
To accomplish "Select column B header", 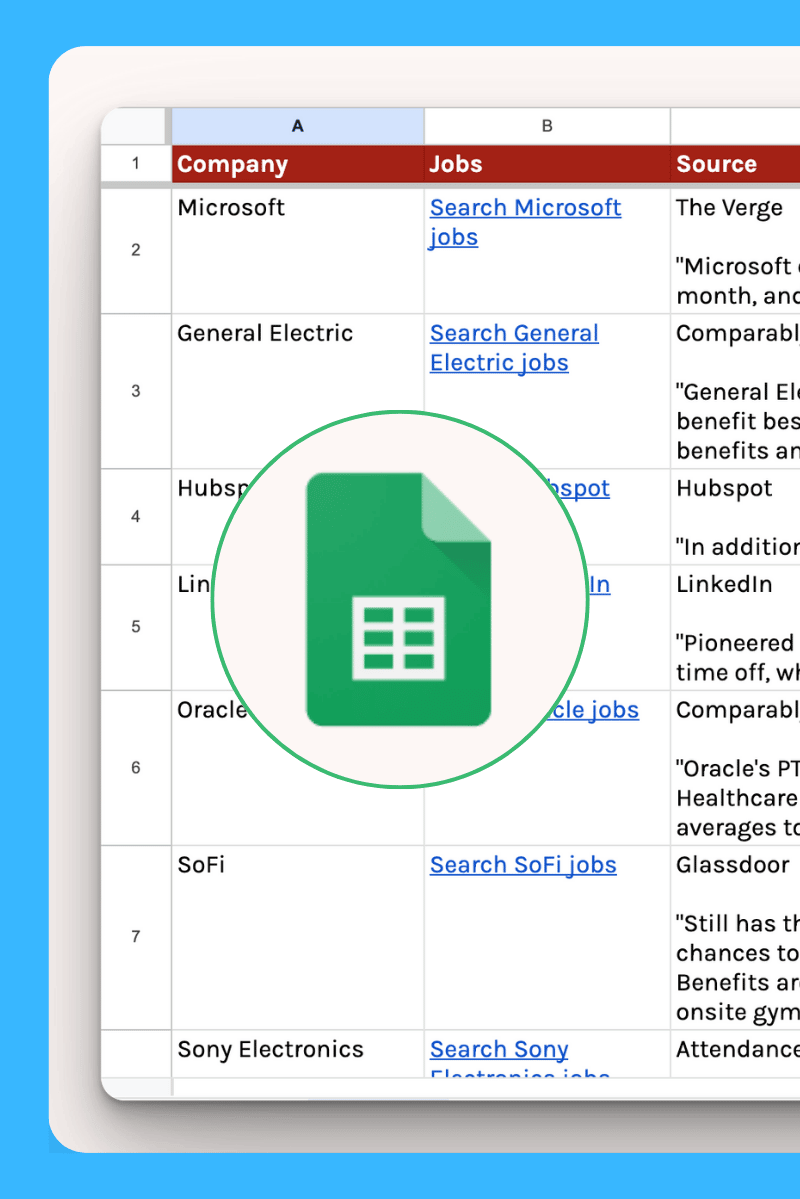I will (547, 126).
